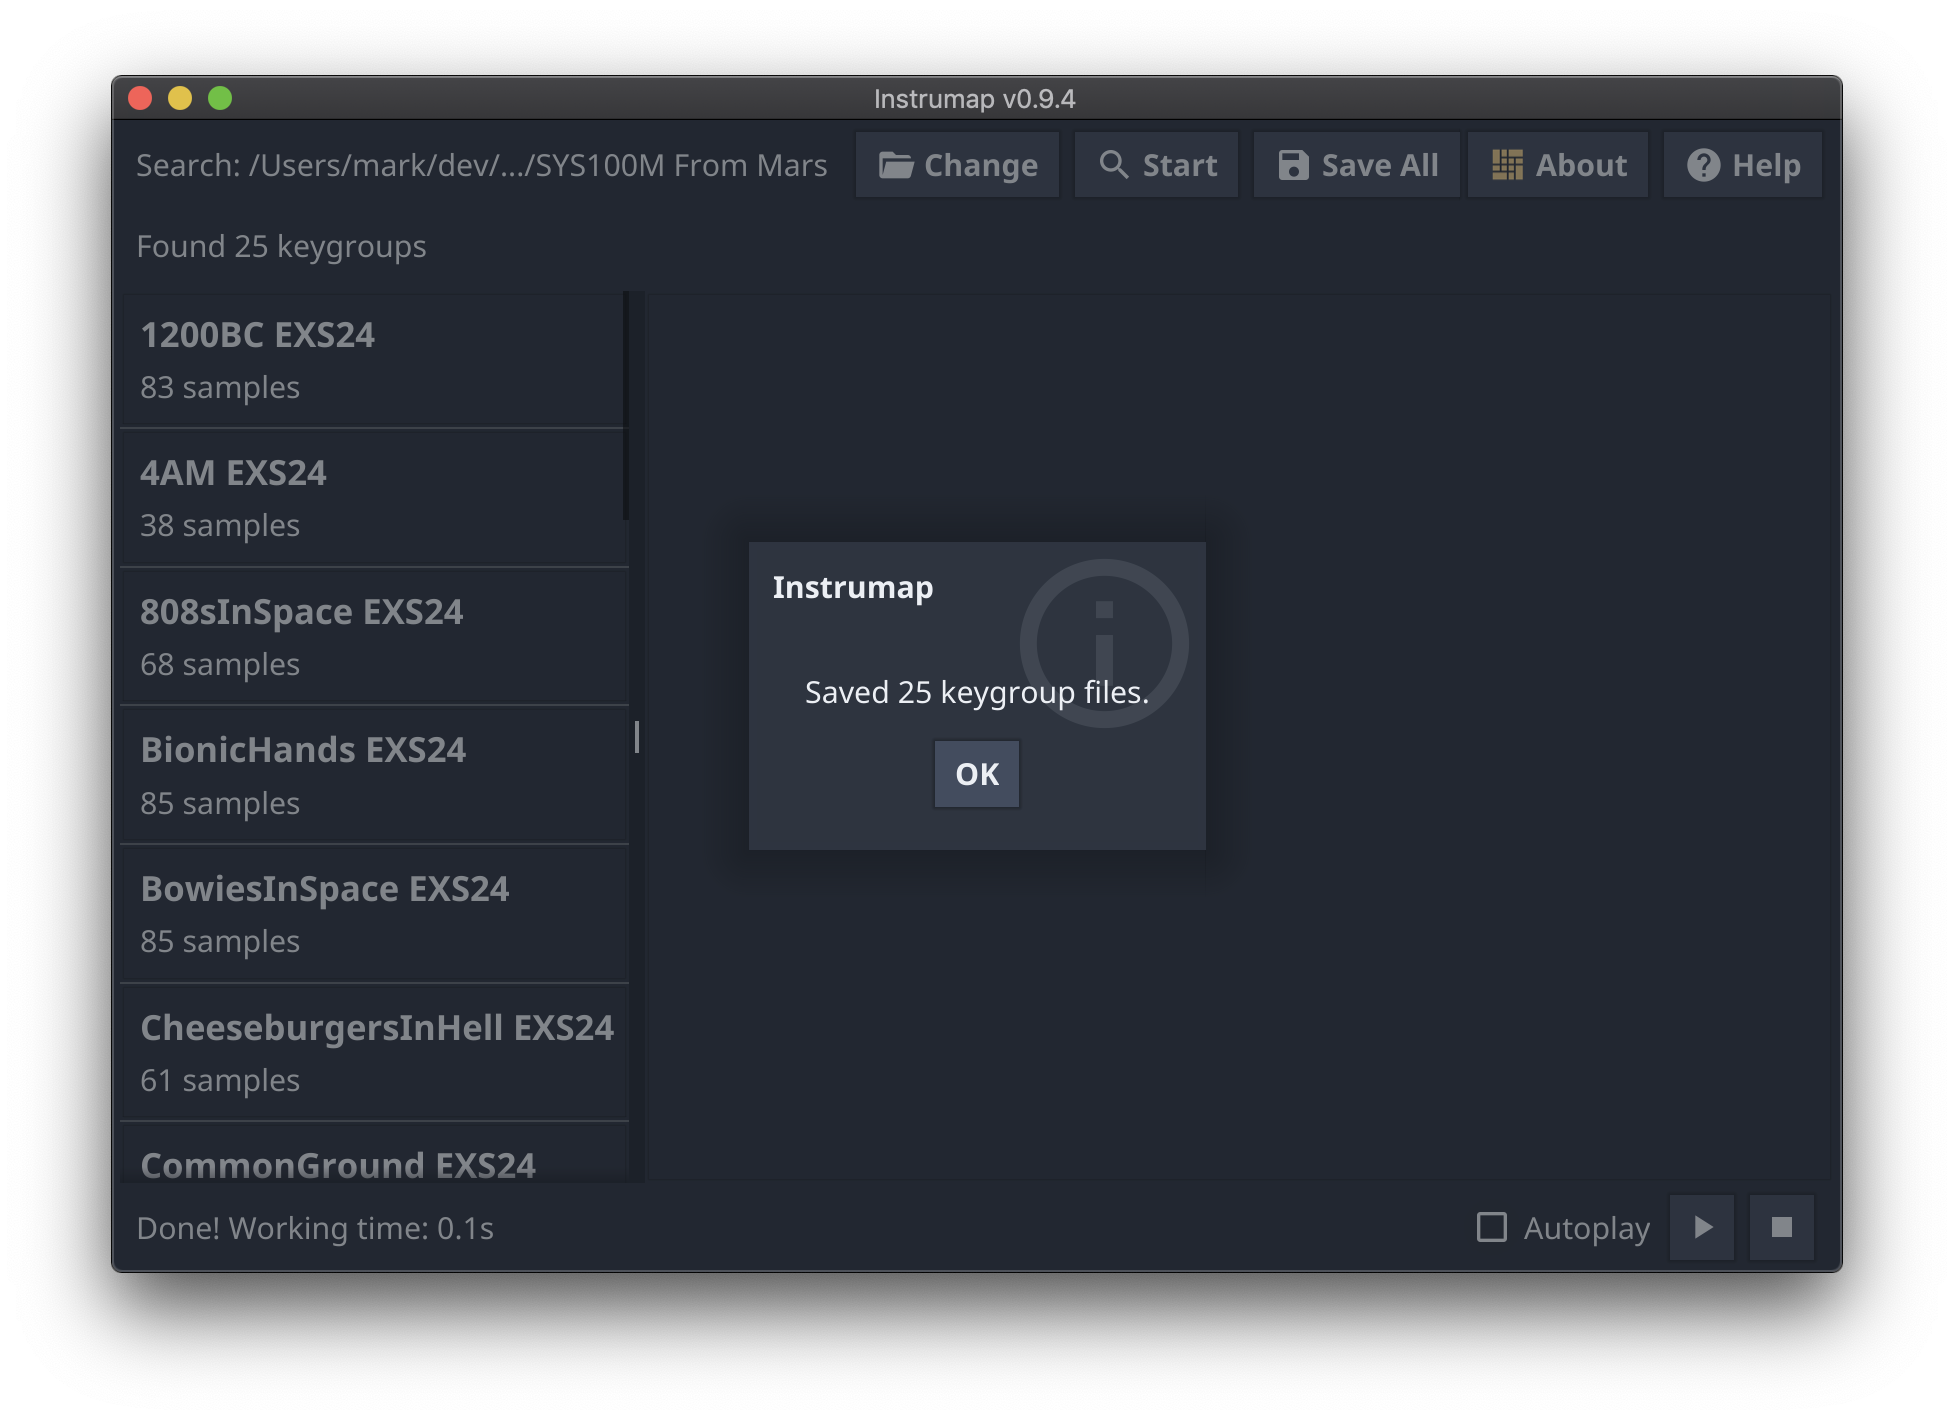Image resolution: width=1954 pixels, height=1420 pixels.
Task: Click the About button label
Action: pos(1581,165)
